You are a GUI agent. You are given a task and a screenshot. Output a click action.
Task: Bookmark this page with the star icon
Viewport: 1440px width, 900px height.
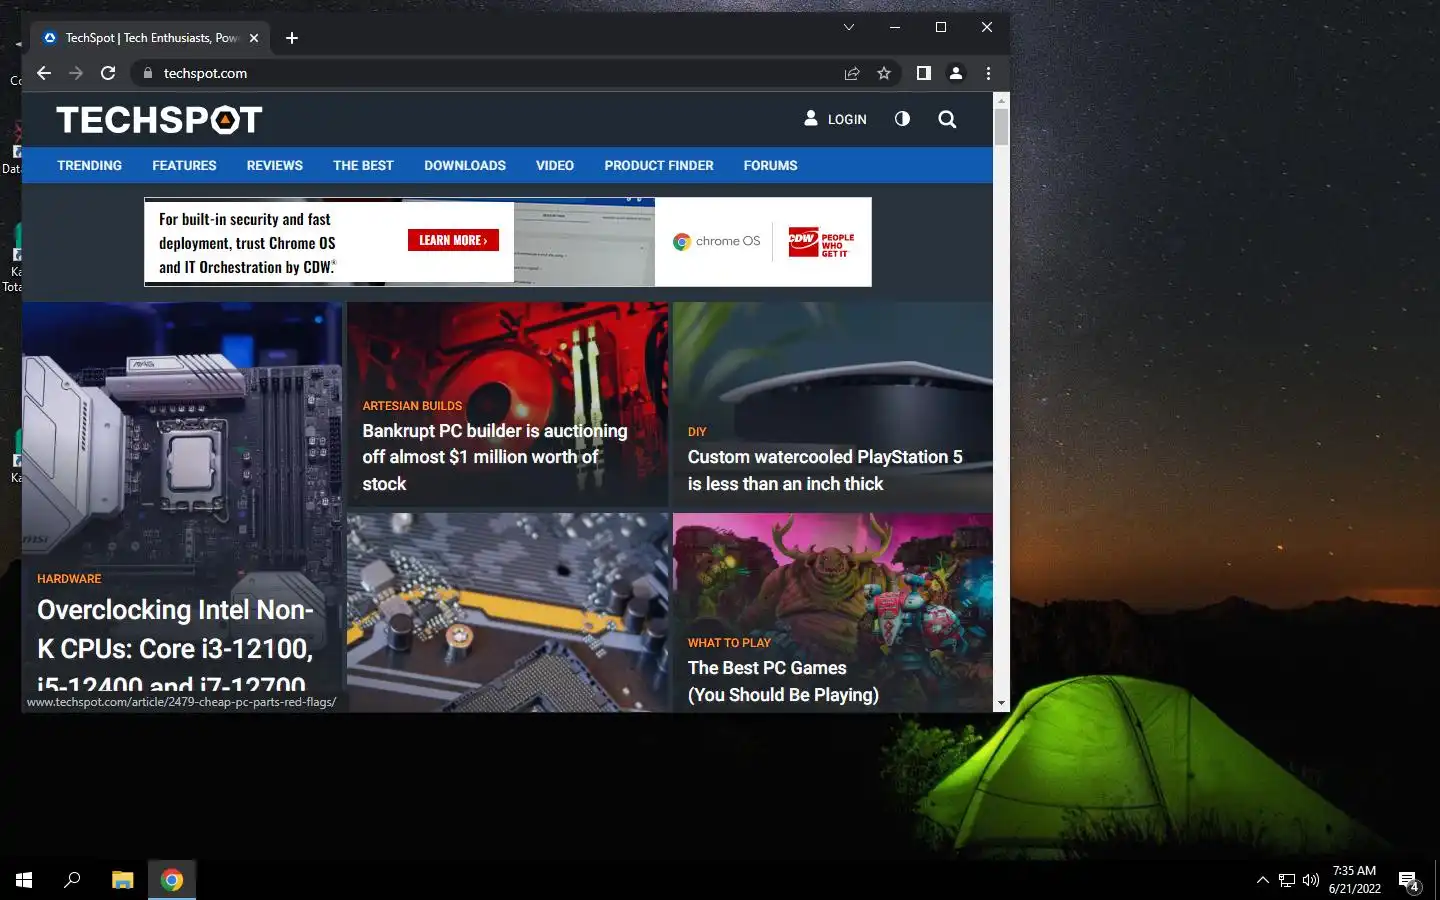tap(884, 73)
